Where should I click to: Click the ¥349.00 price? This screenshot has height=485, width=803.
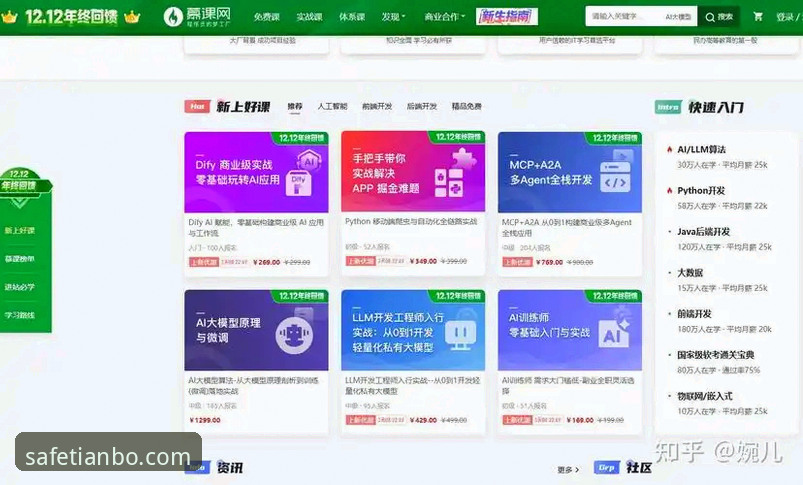[x=423, y=261]
